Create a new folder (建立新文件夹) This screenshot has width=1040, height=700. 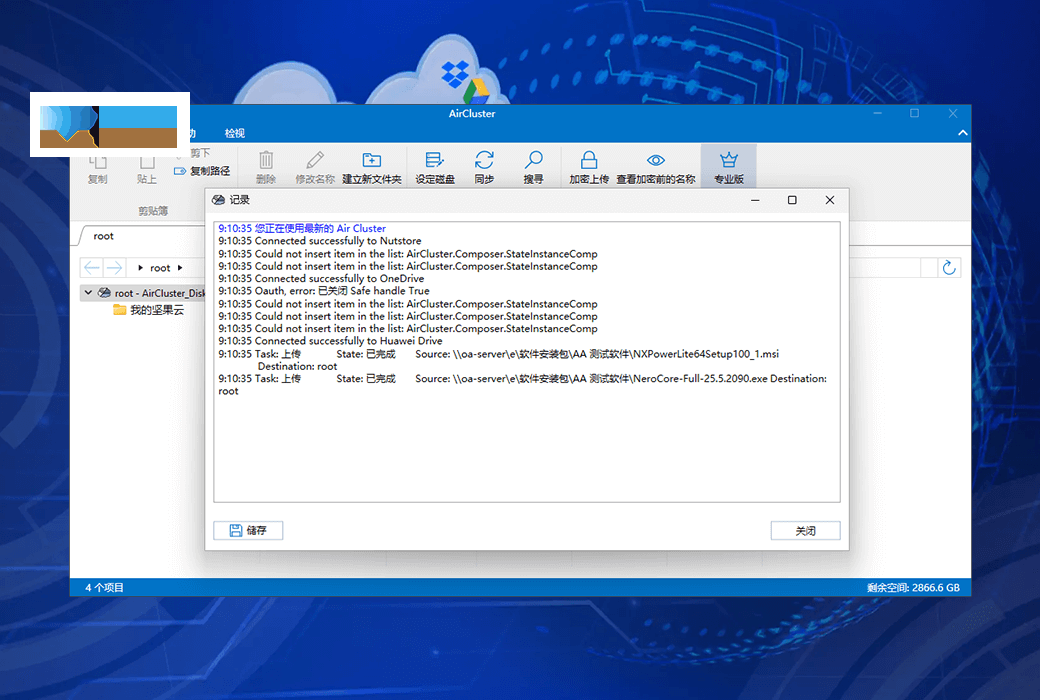pyautogui.click(x=371, y=167)
